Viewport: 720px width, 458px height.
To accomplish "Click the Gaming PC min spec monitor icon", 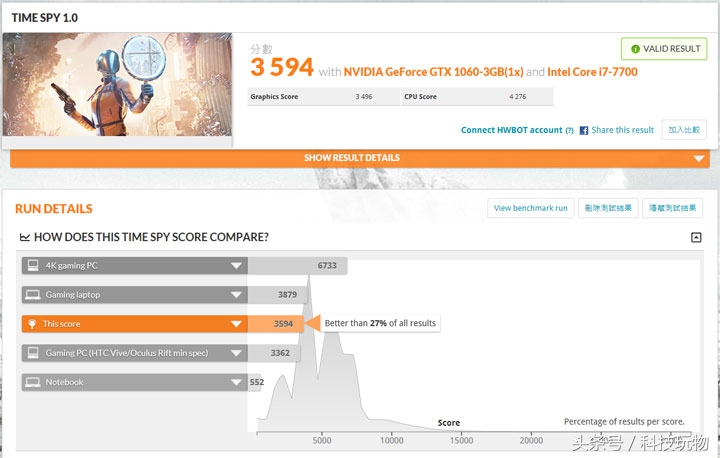I will pos(33,353).
